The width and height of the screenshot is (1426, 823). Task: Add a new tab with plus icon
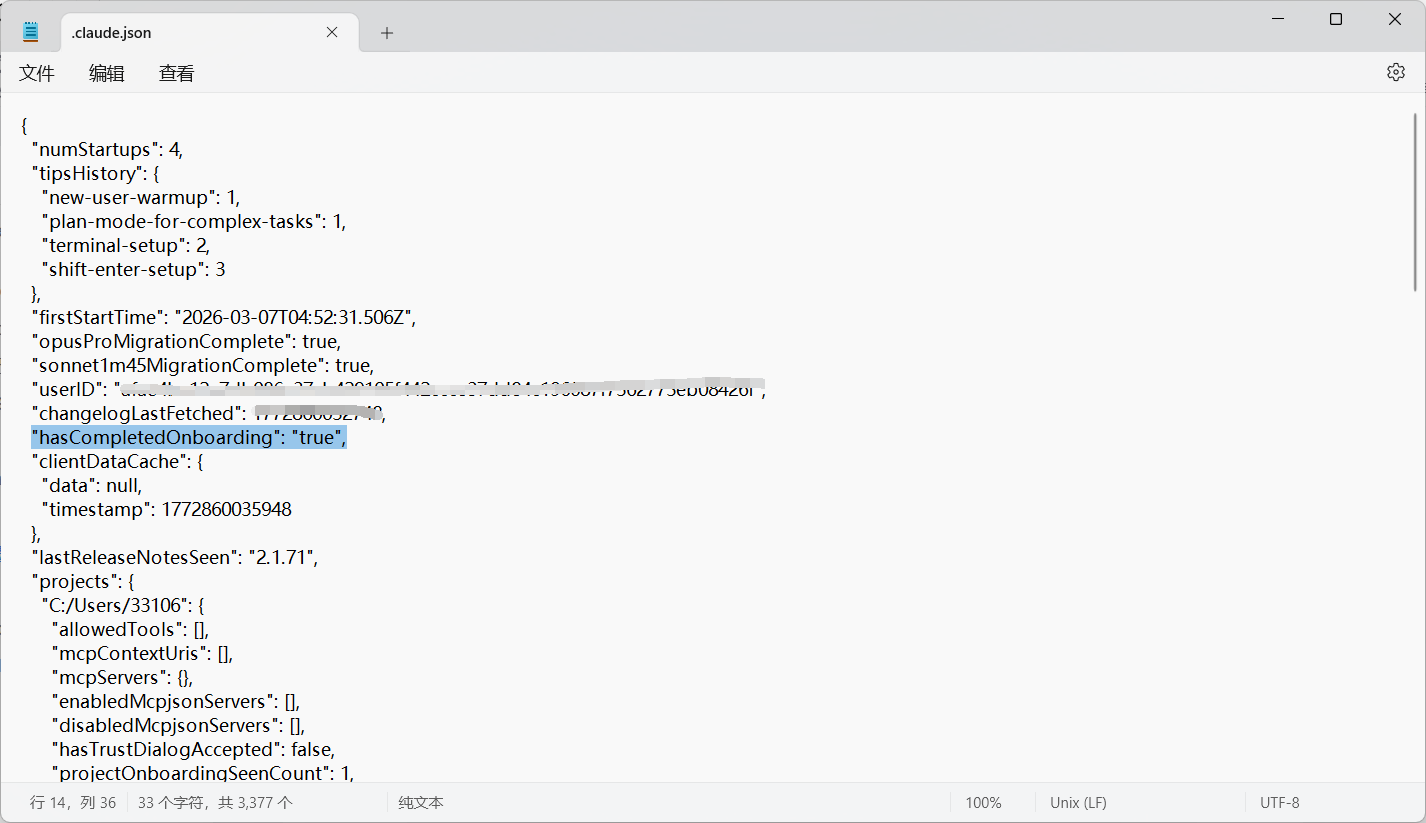click(387, 33)
